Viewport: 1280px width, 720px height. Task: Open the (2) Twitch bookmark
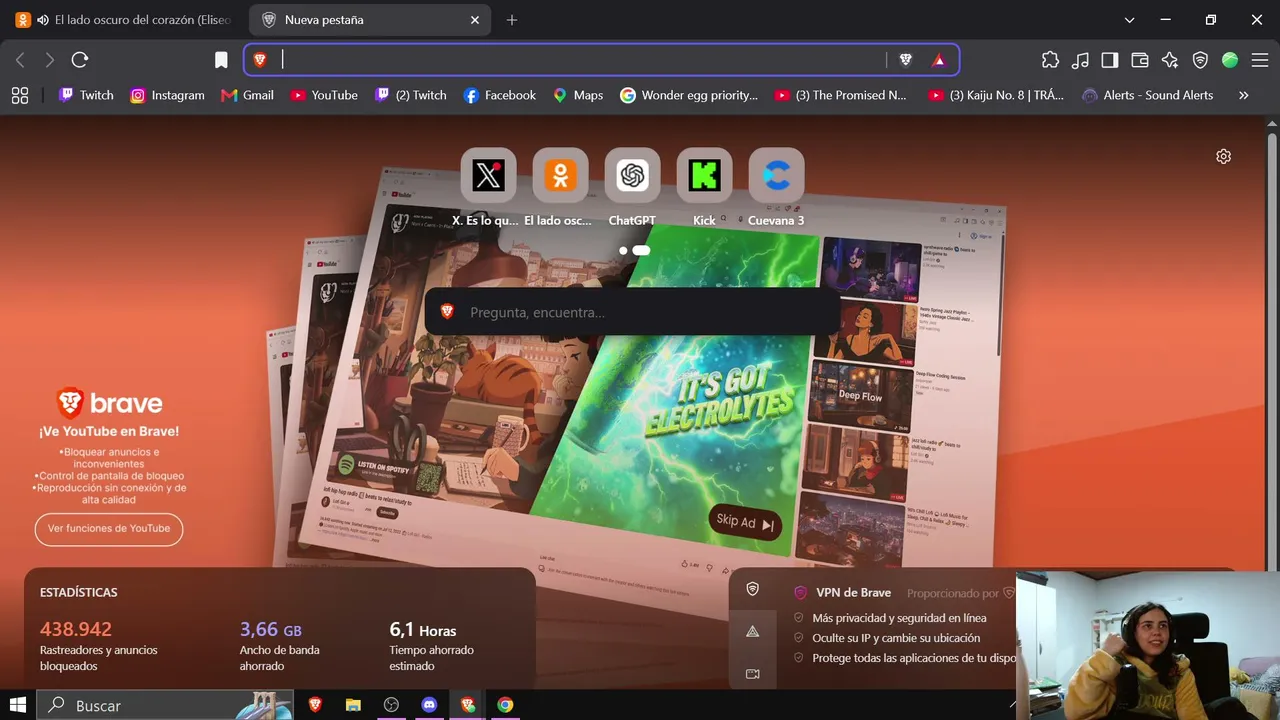[411, 95]
